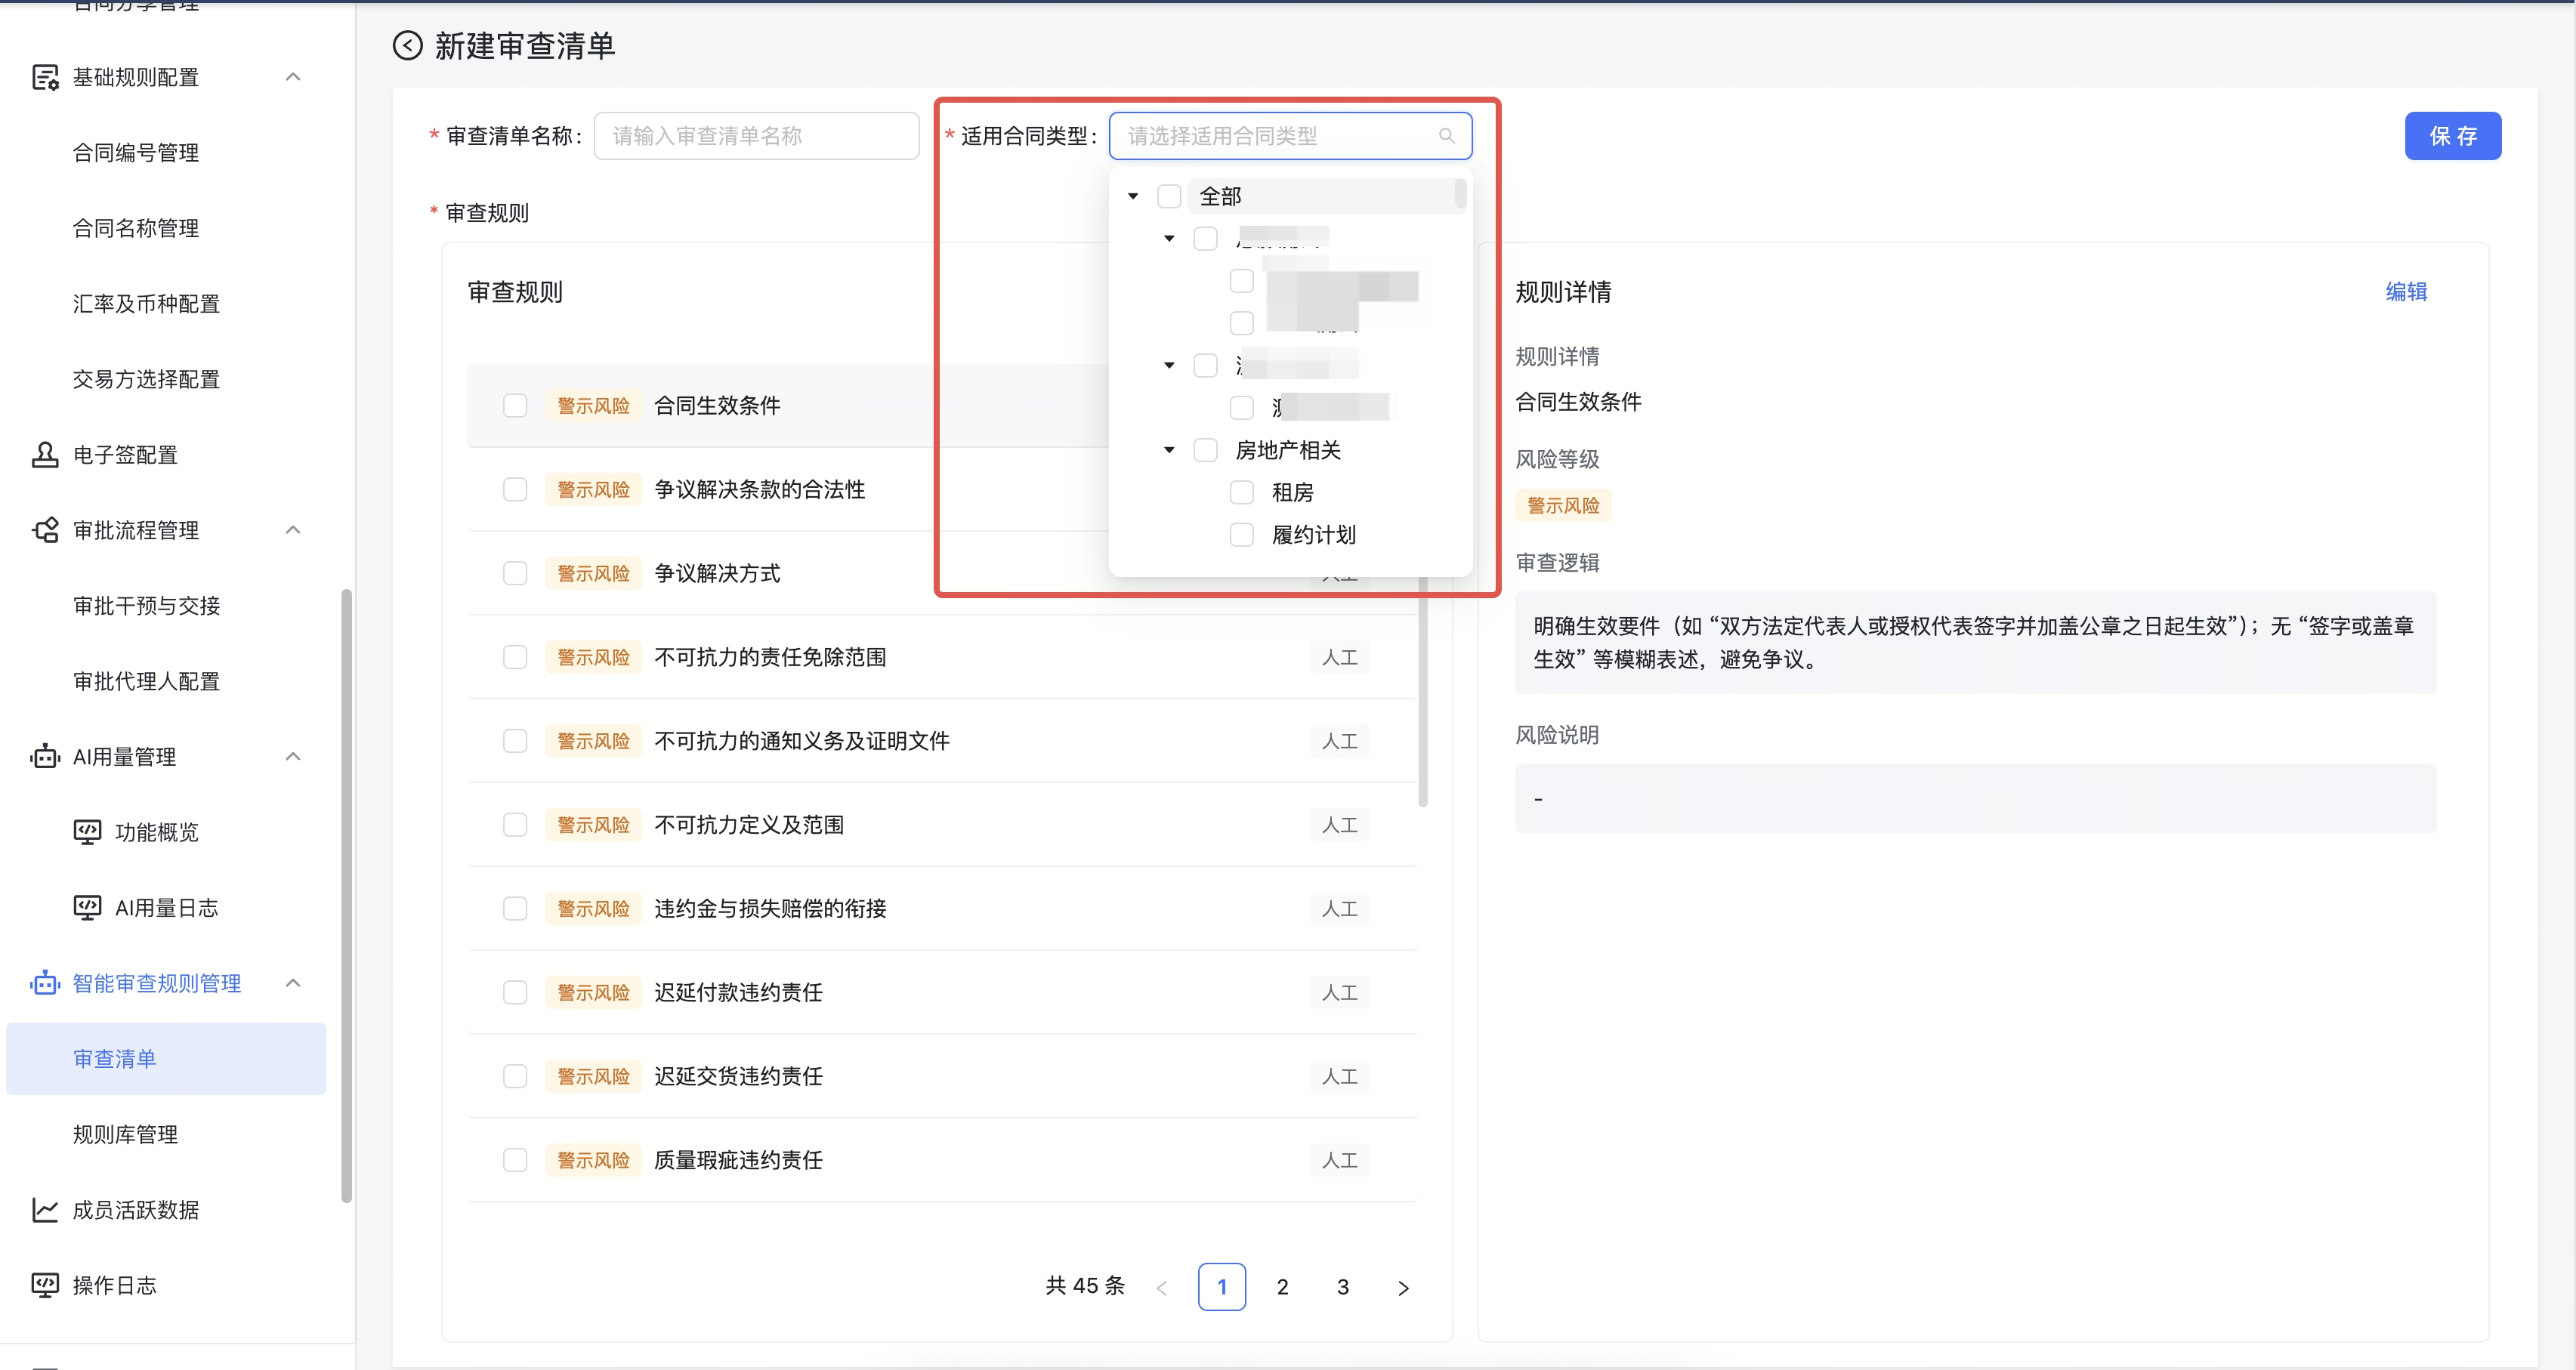Click the AI用量日志 monitor icon
Screen dimensions: 2576x1370
[87, 908]
